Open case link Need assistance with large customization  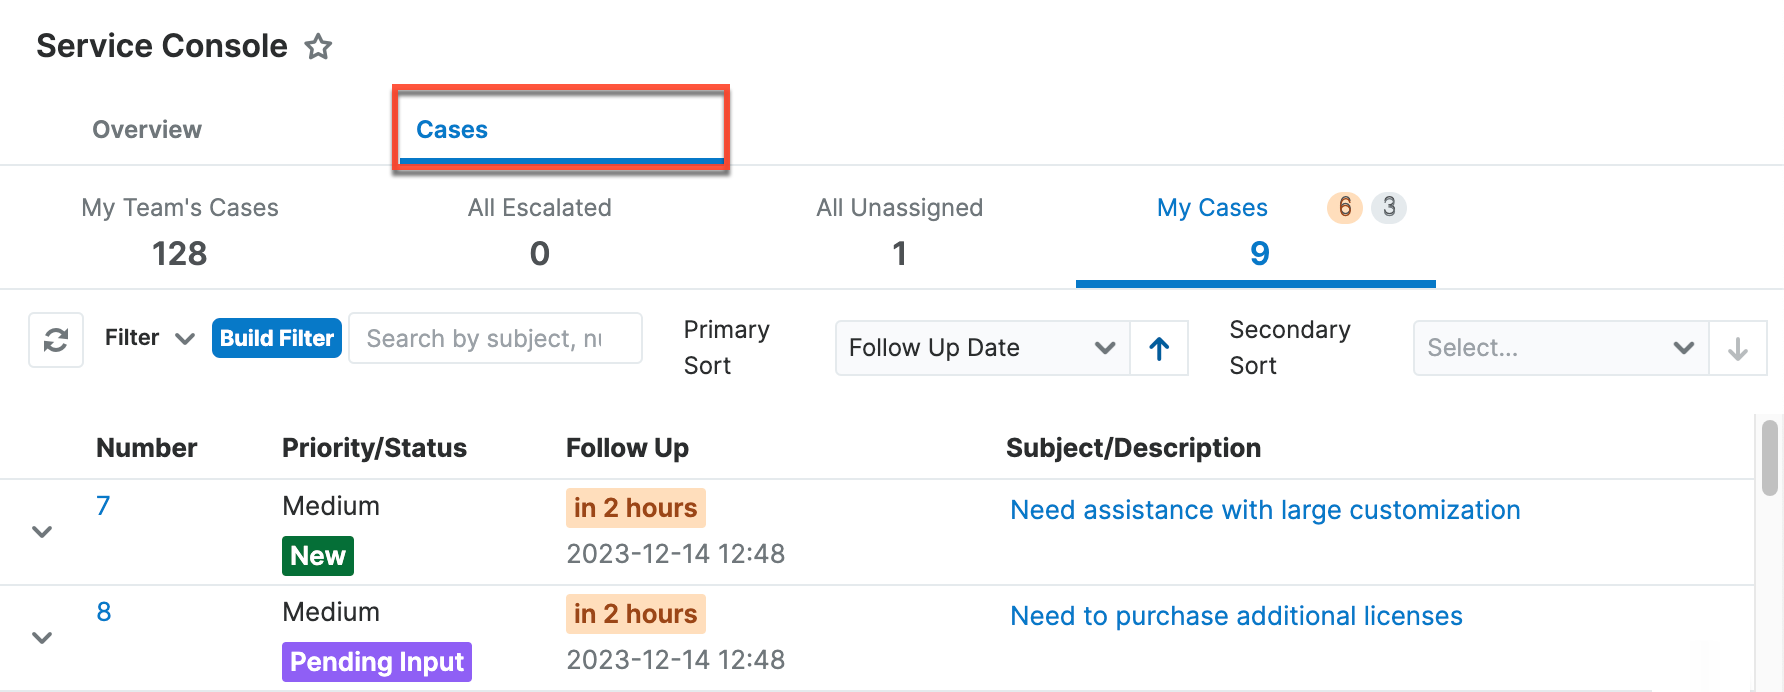click(1265, 510)
